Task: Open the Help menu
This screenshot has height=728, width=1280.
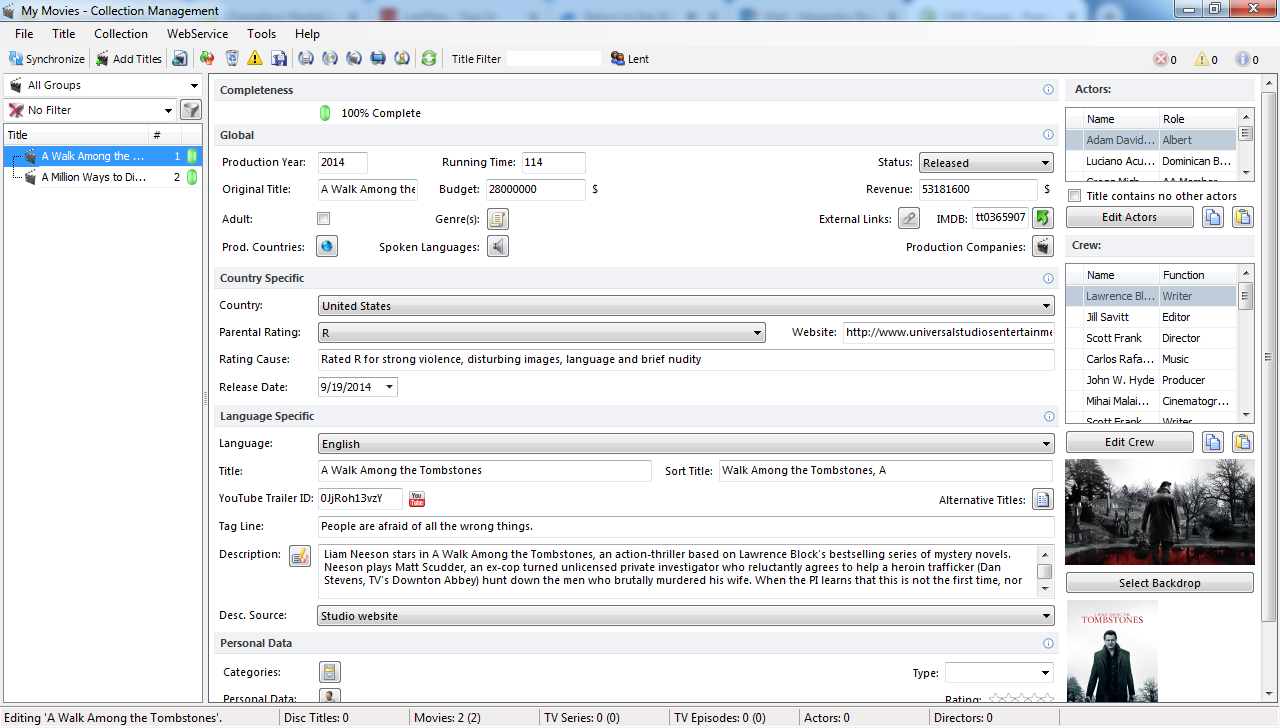Action: click(307, 34)
